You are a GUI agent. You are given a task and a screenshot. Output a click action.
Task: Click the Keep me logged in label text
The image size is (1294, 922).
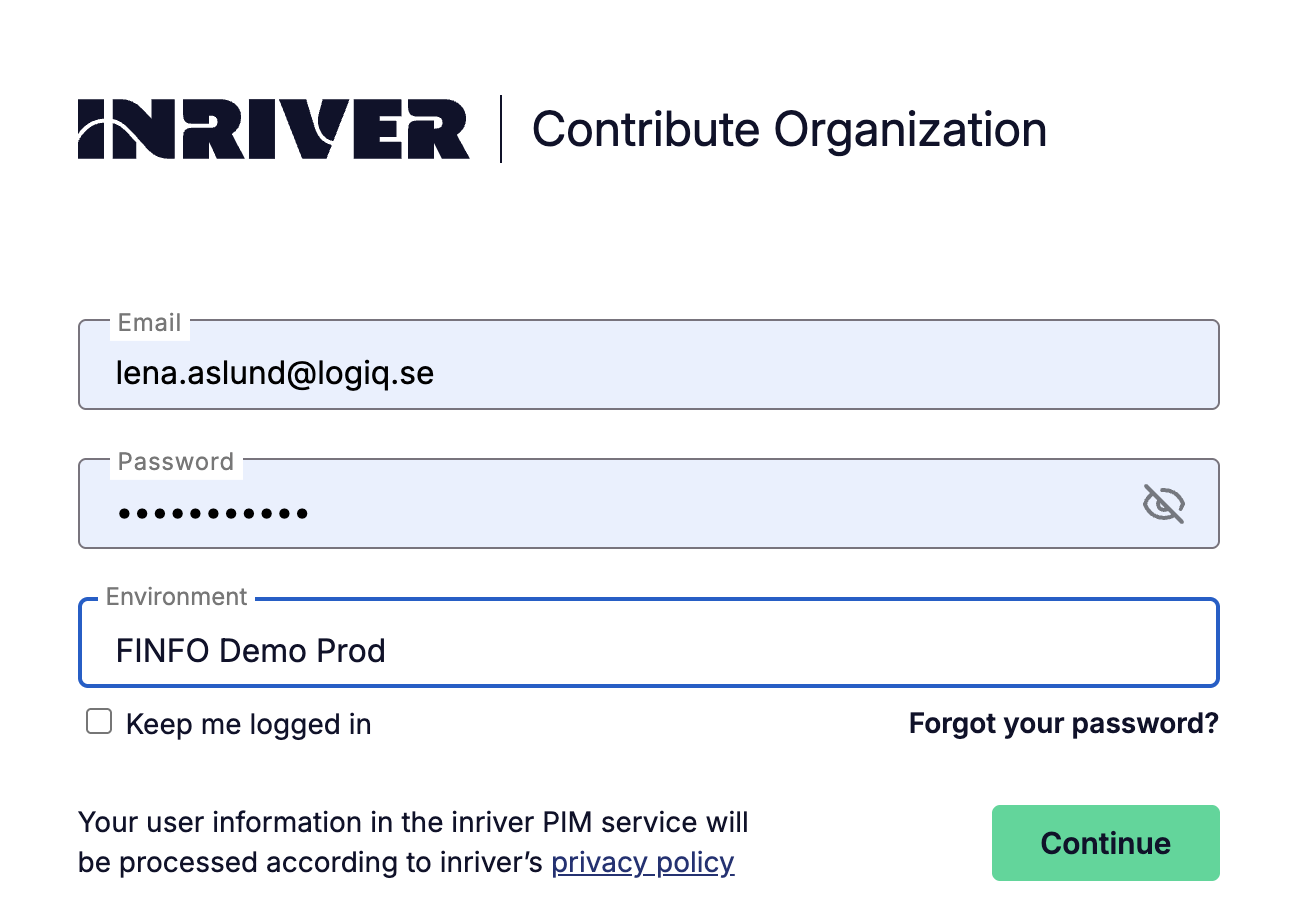248,724
